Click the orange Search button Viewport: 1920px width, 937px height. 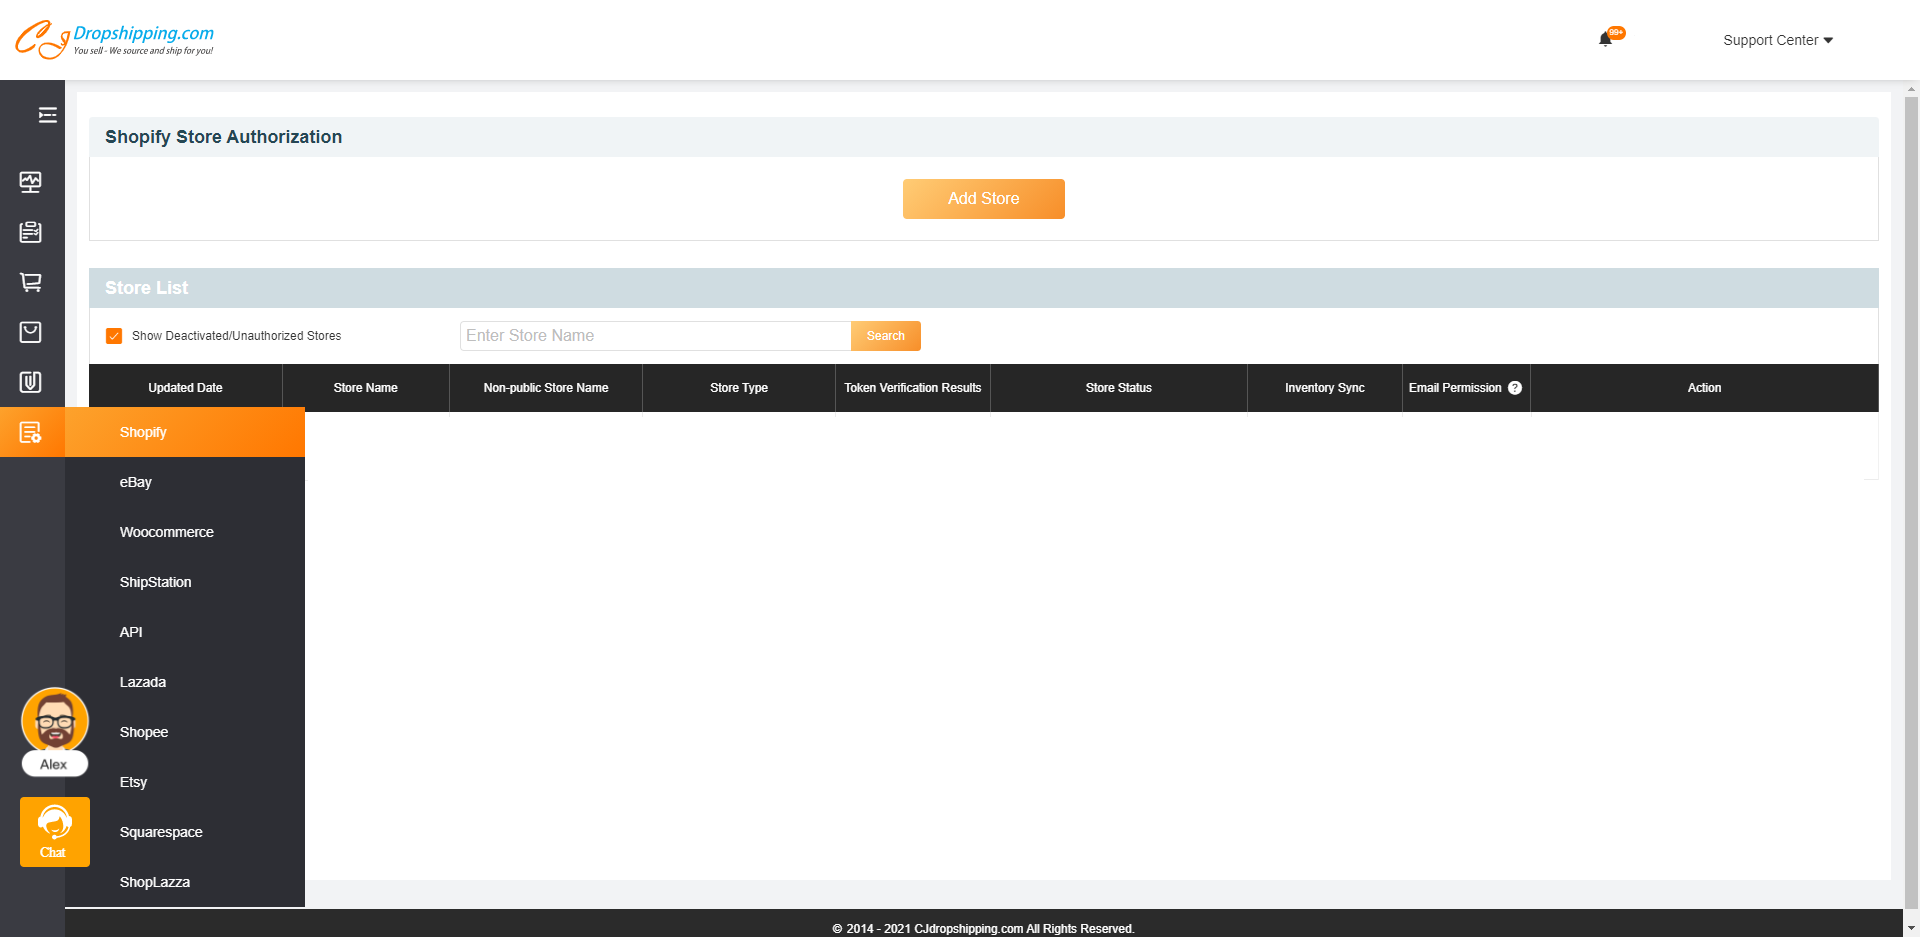885,336
